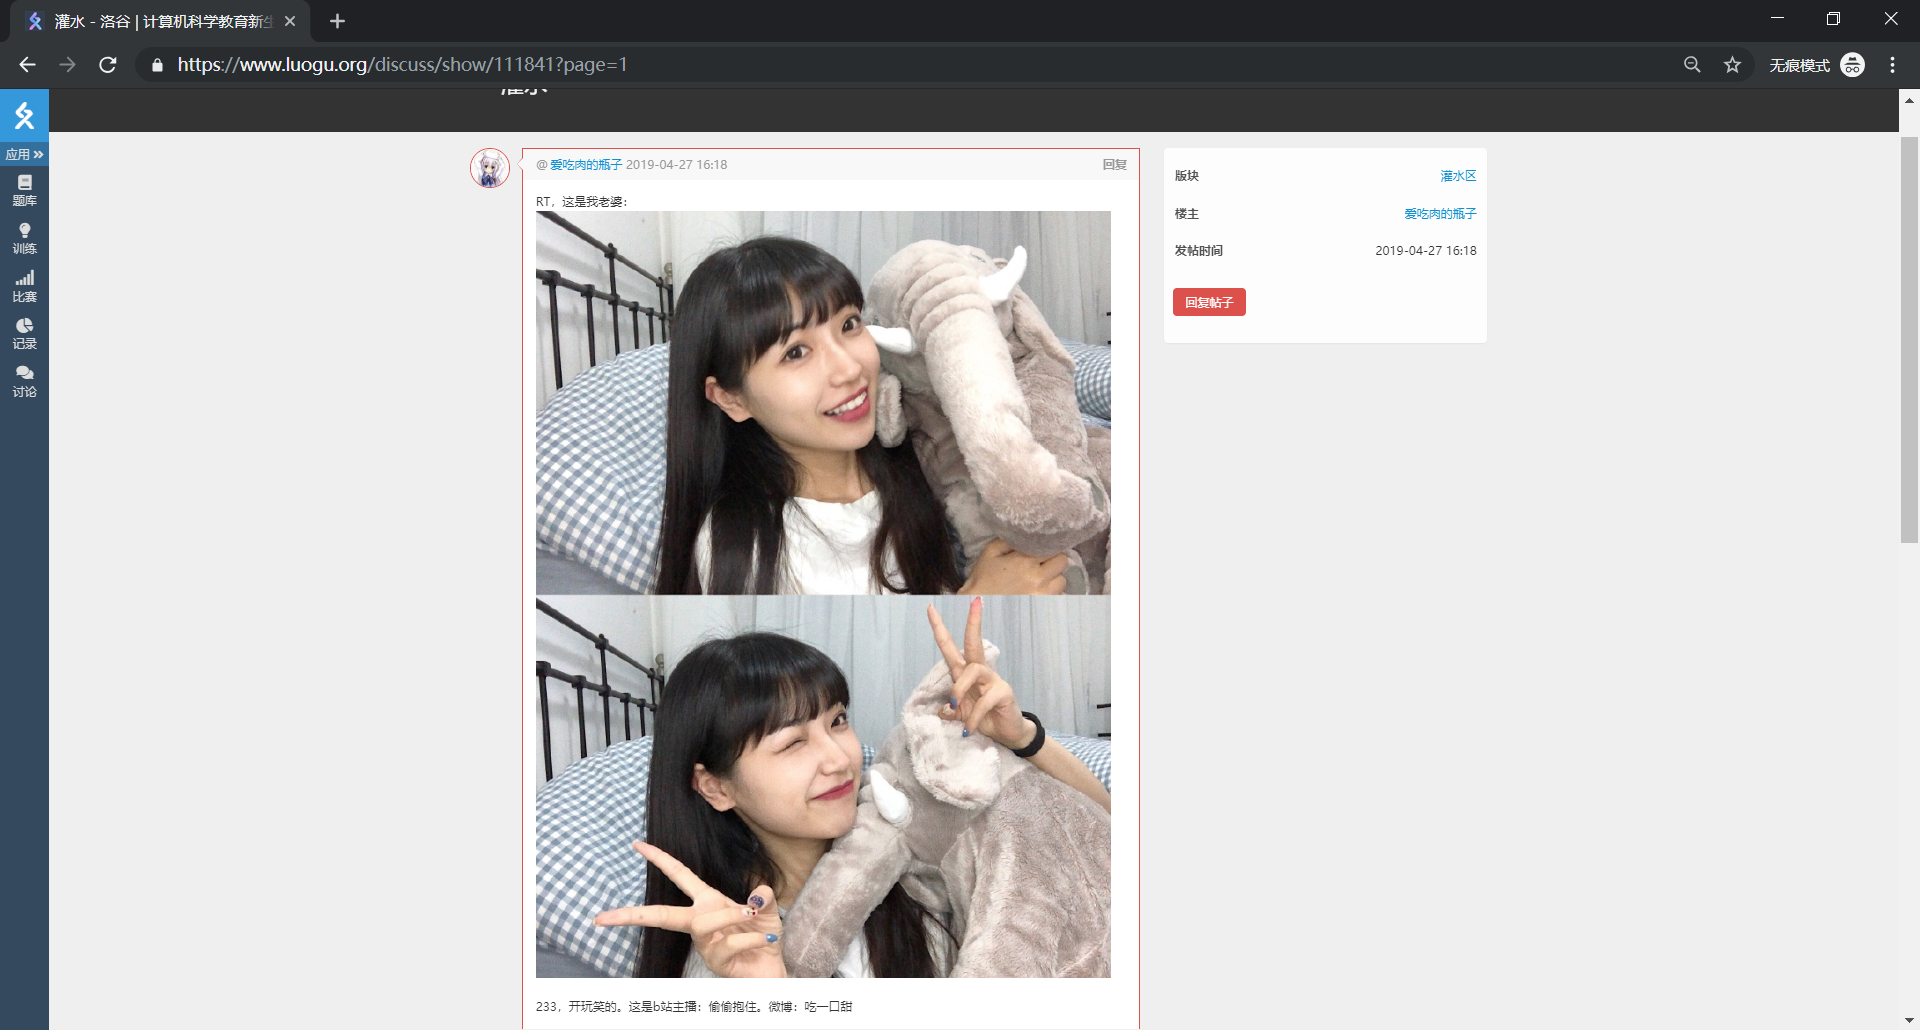Viewport: 1920px width, 1030px height.
Task: Restore down the browser window
Action: (x=1833, y=19)
